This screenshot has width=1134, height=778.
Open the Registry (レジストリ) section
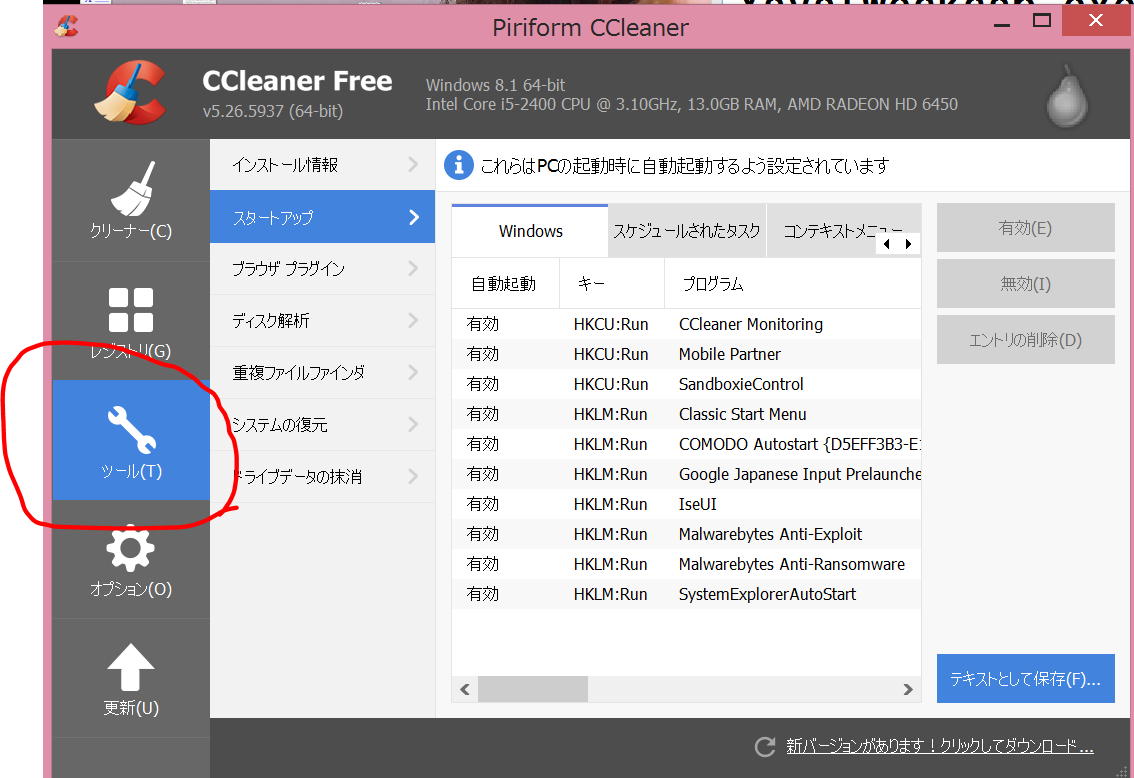coord(131,320)
